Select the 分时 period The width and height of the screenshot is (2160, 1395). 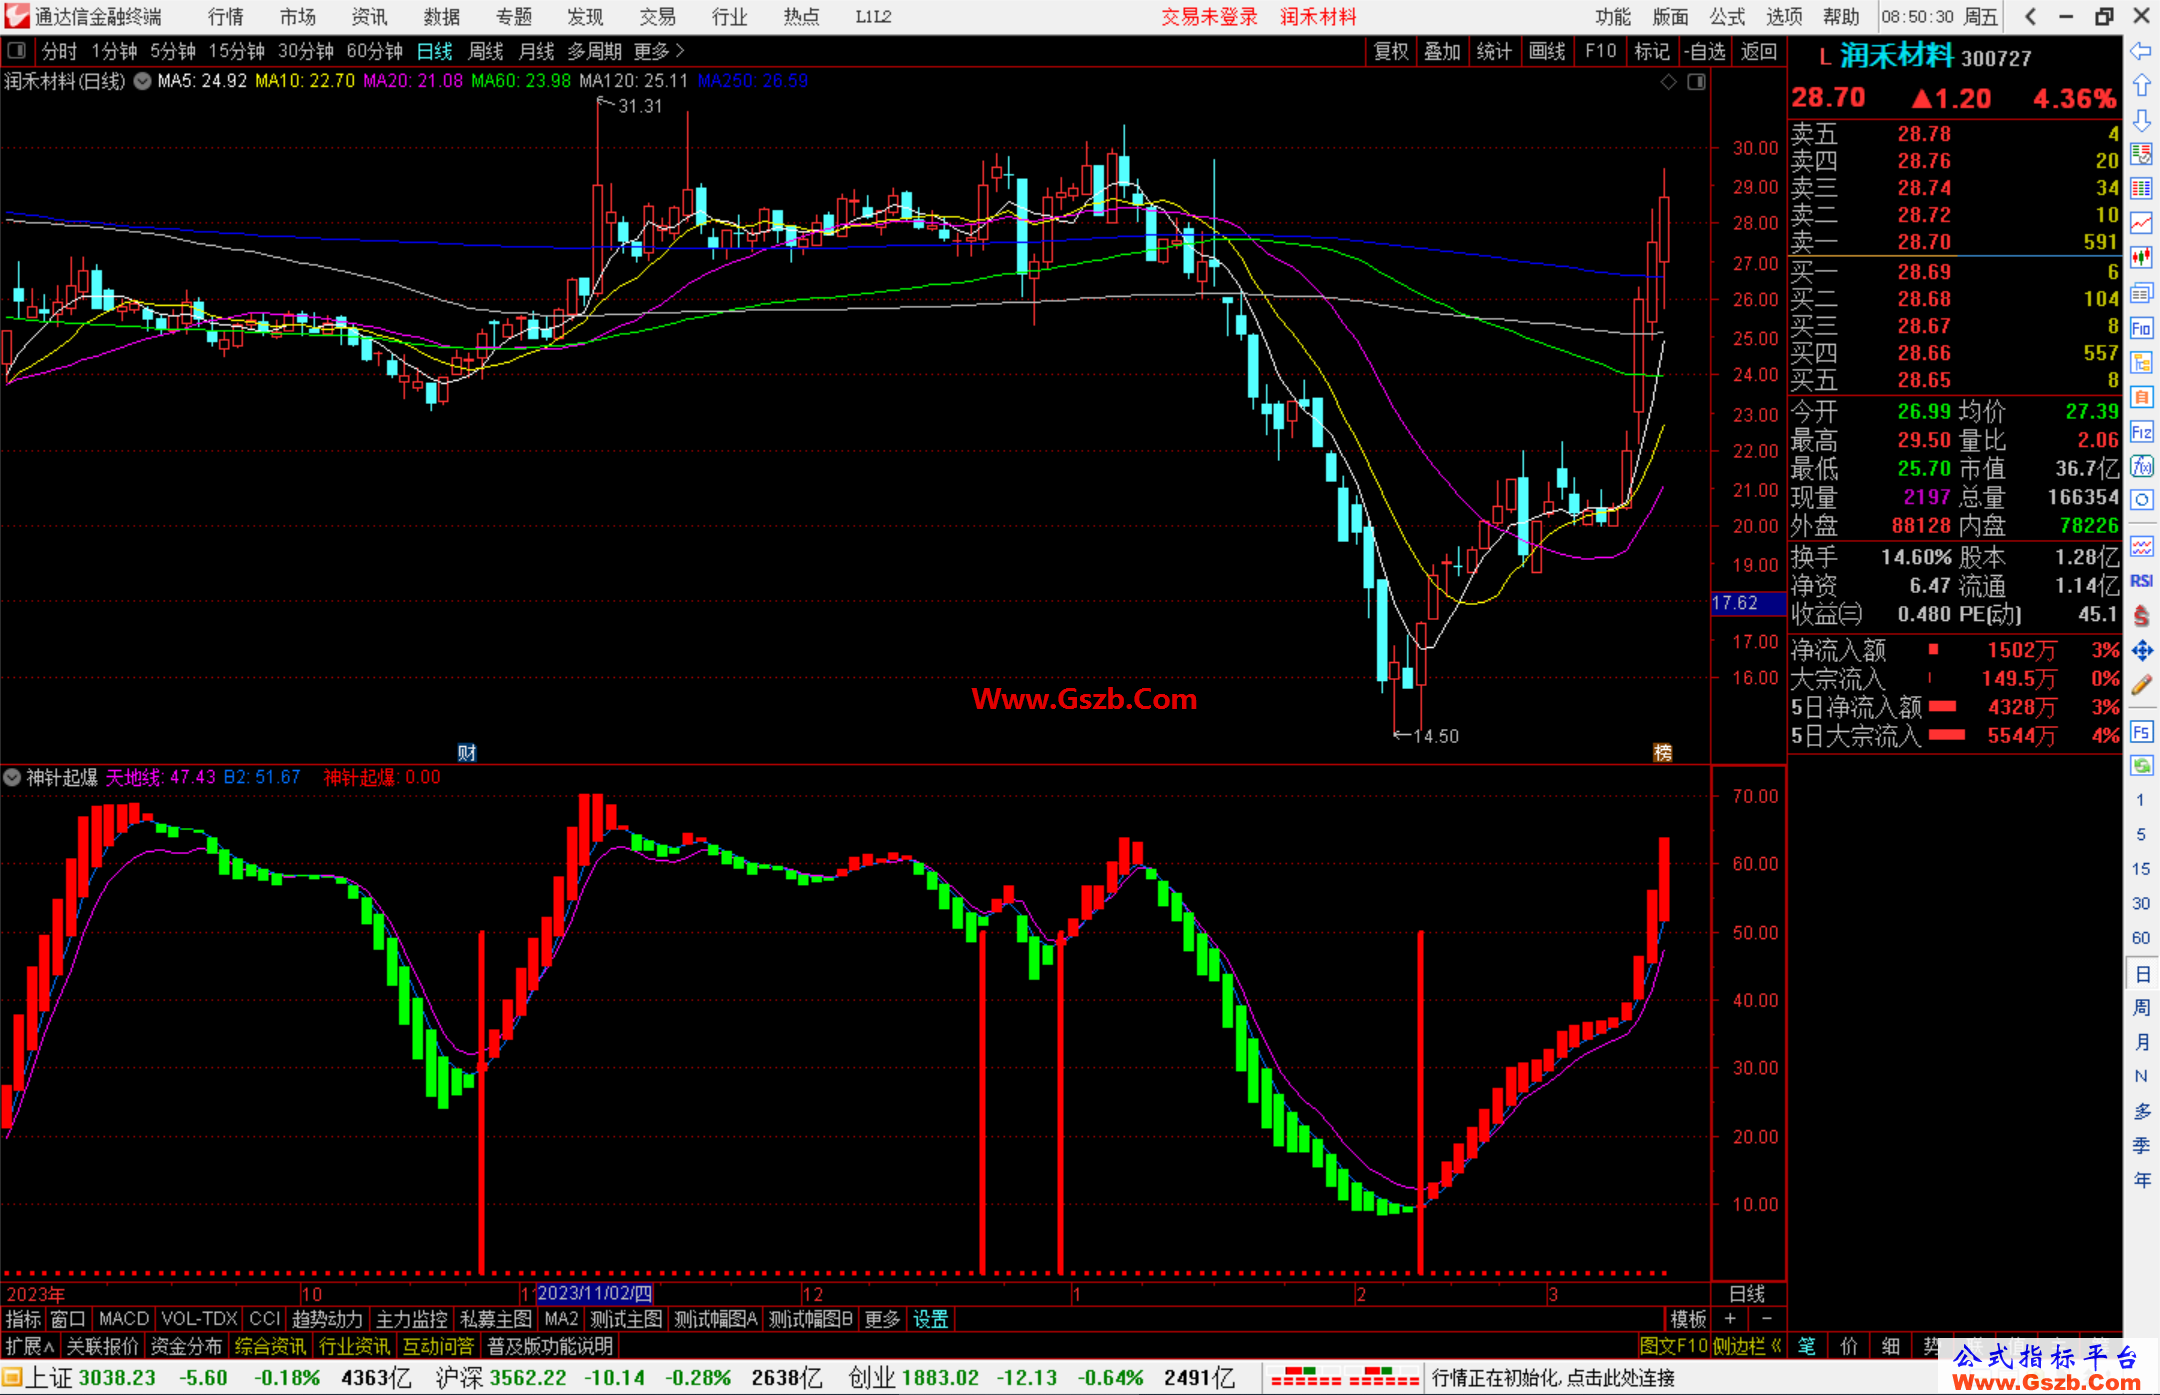pos(59,51)
